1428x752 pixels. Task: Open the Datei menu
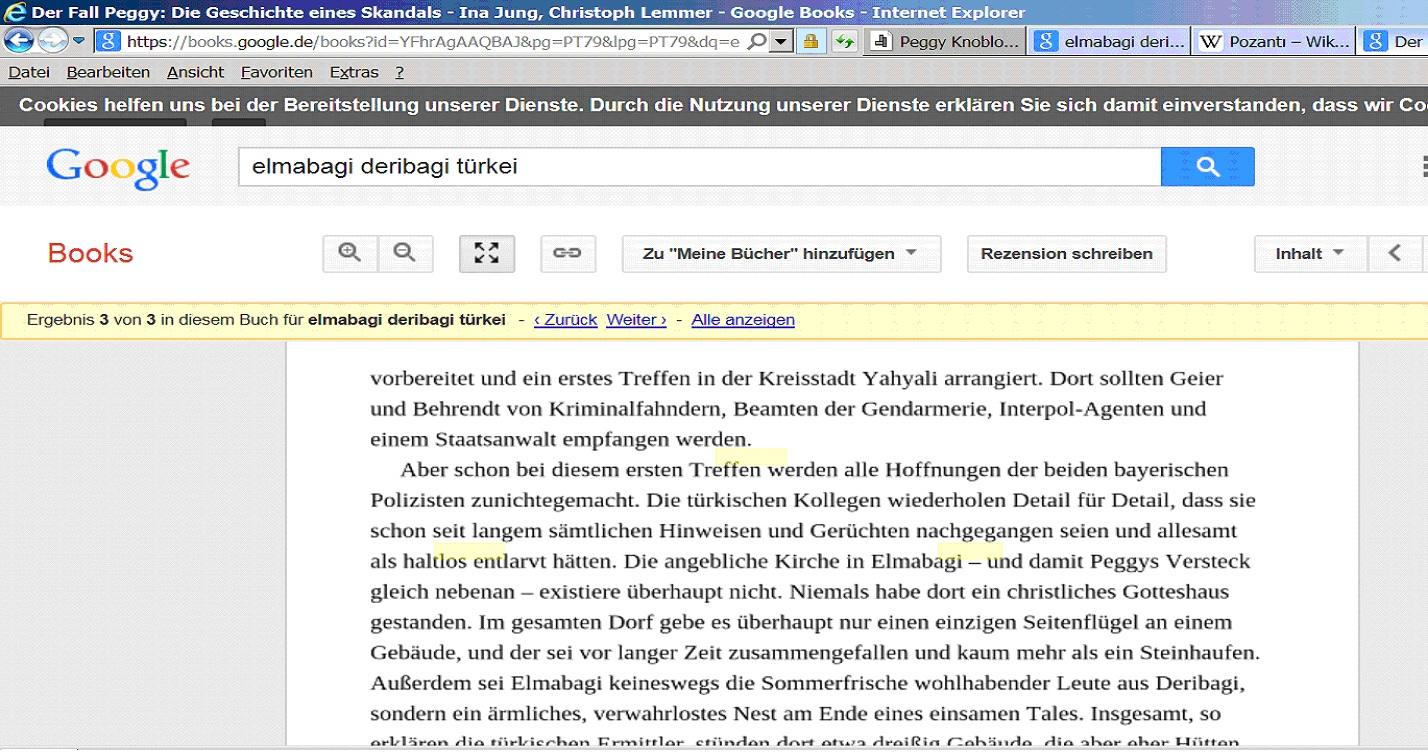[29, 72]
